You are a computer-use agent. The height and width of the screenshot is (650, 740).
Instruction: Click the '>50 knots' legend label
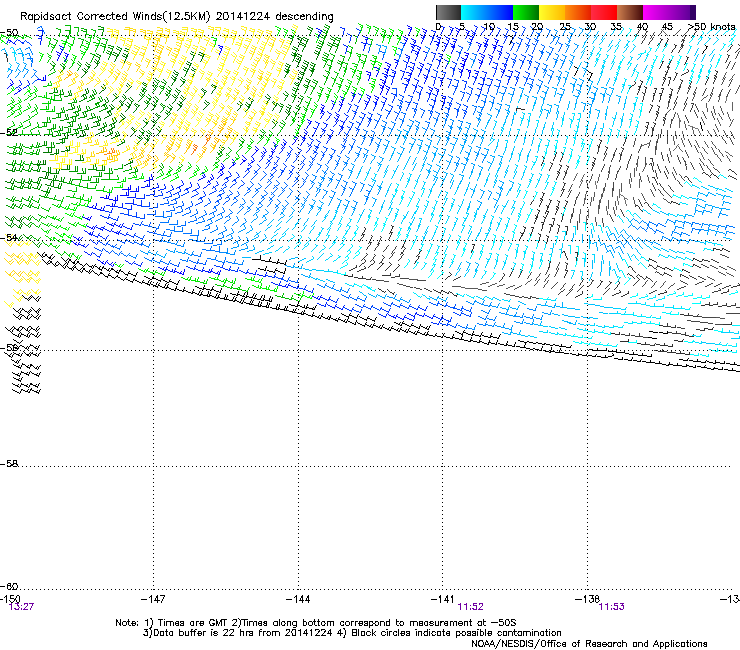712,27
